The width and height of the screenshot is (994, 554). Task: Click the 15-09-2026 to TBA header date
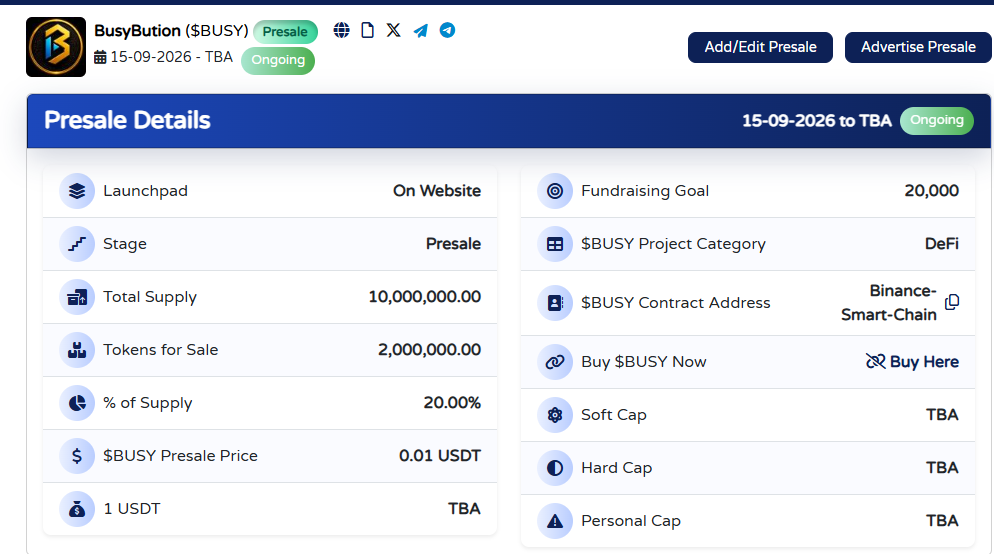[x=816, y=120]
